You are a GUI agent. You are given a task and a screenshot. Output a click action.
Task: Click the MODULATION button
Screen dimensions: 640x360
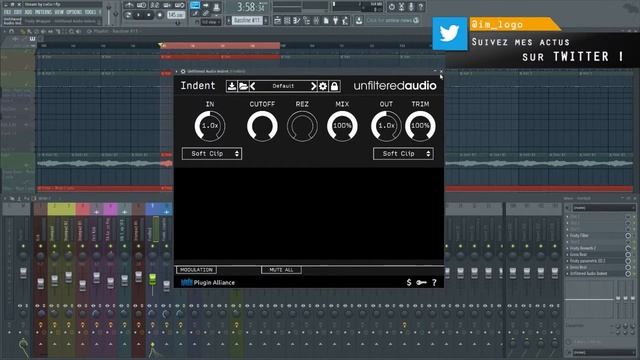tap(196, 270)
